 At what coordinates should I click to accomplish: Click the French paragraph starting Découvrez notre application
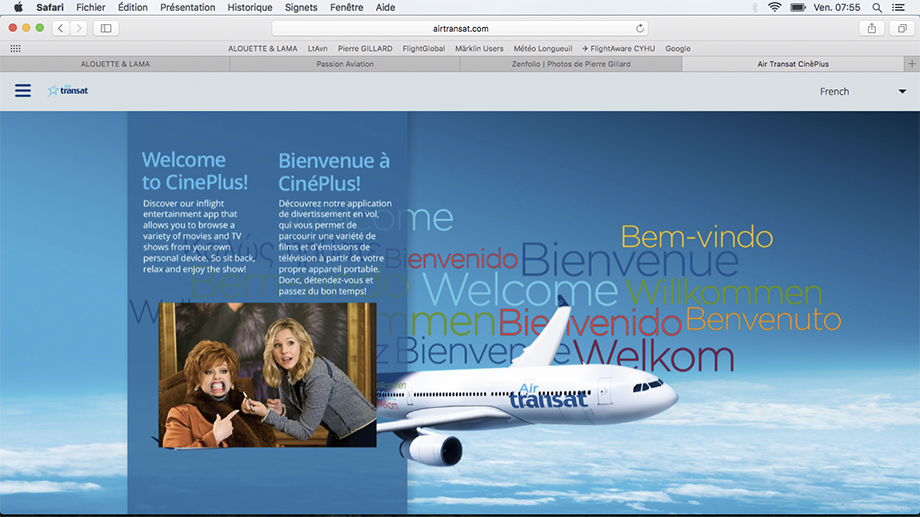pos(335,247)
